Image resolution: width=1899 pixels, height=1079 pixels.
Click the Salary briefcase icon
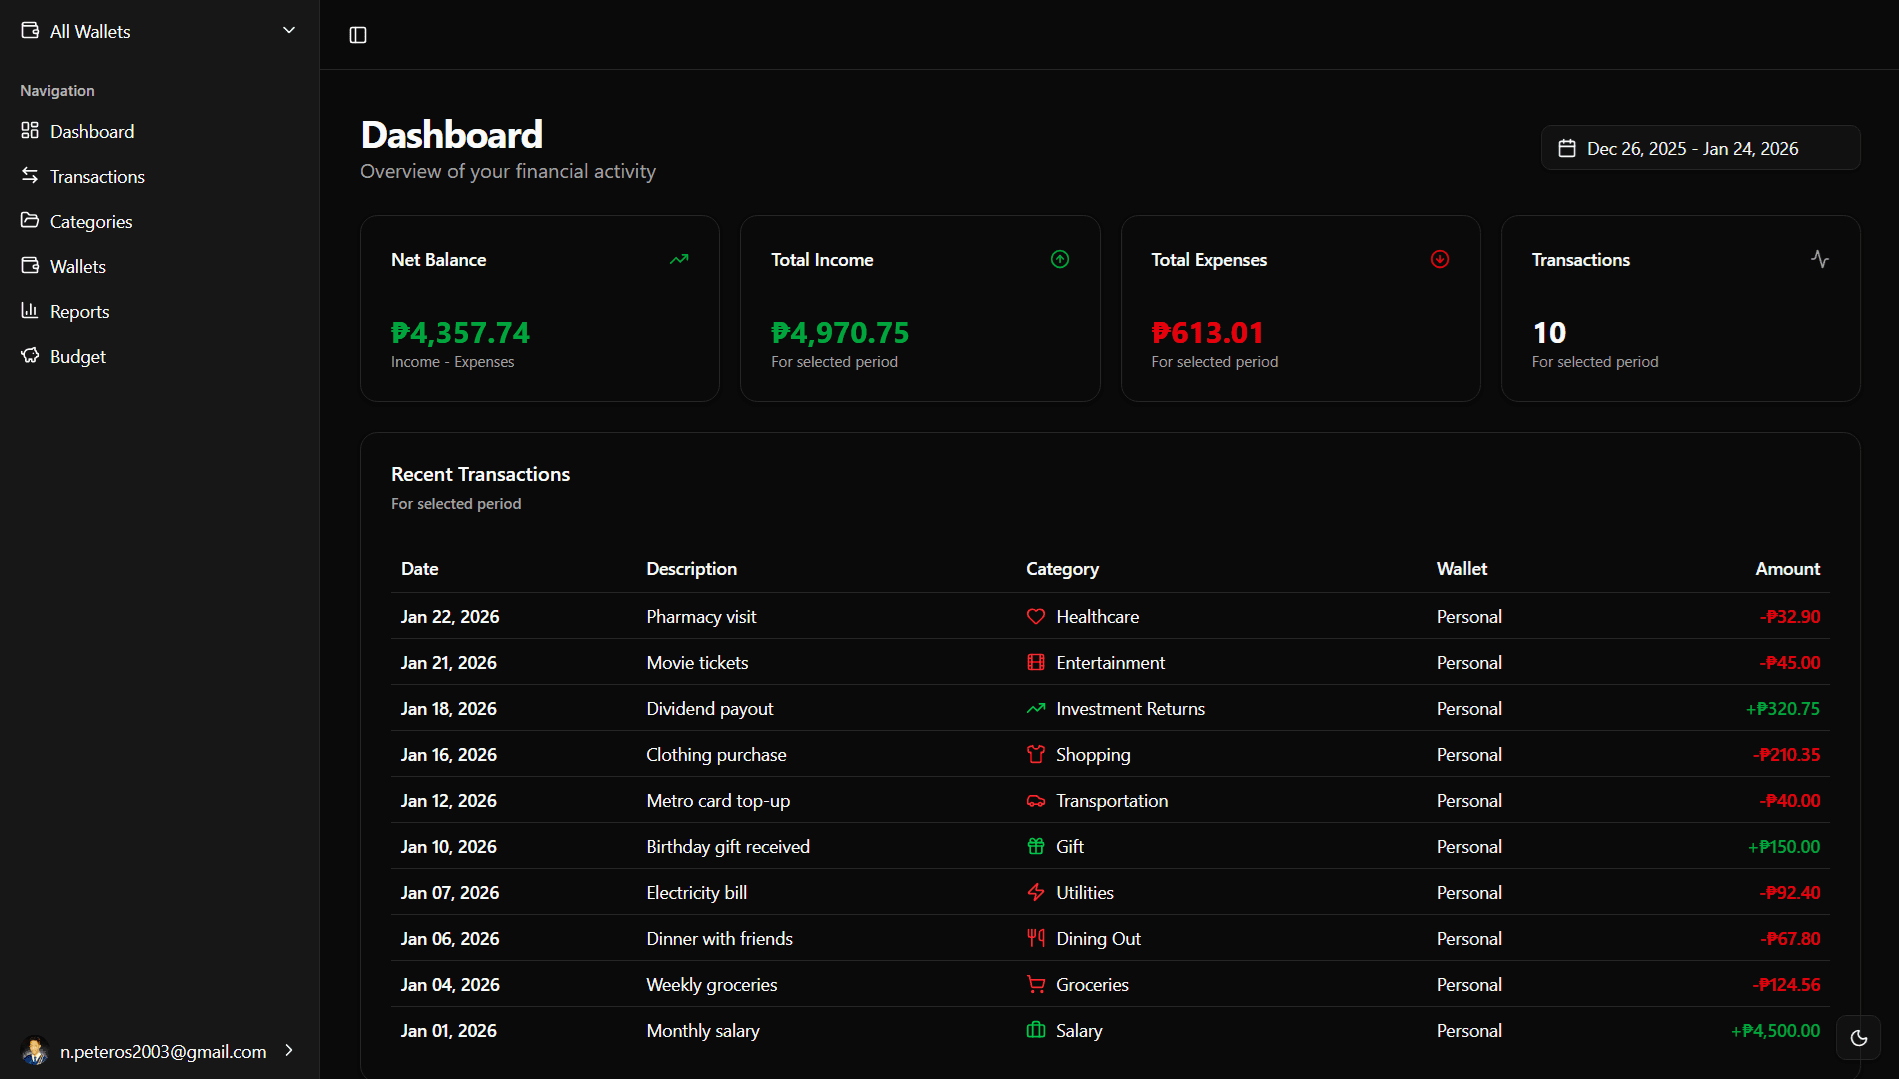1036,1030
